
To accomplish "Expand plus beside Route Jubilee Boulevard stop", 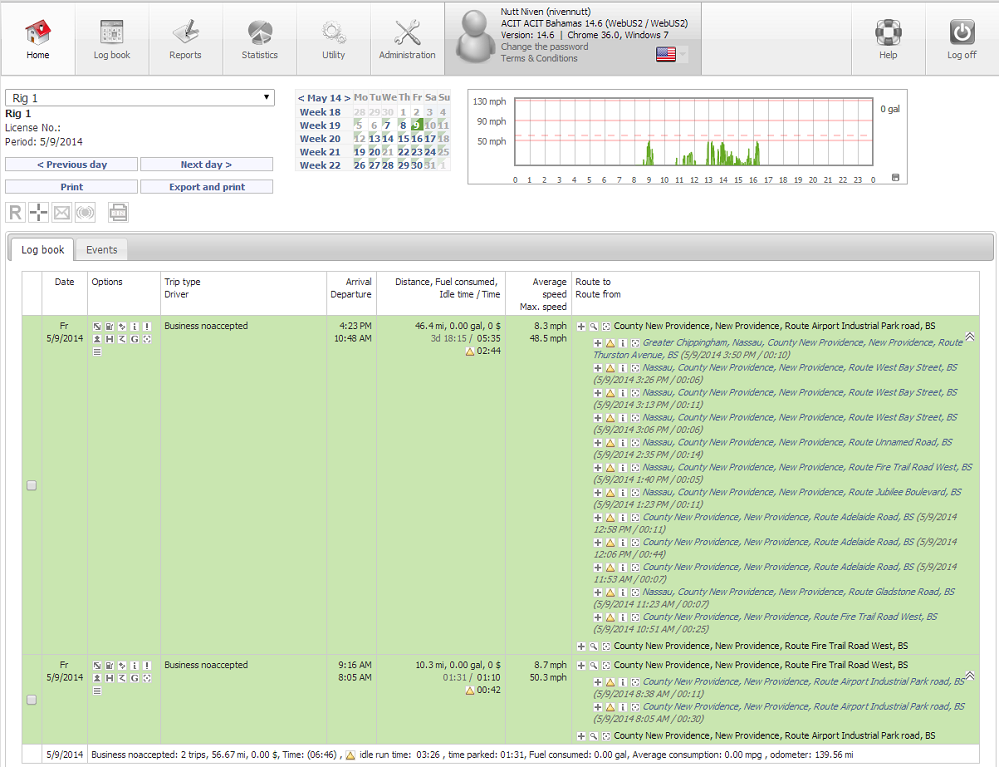I will click(598, 492).
